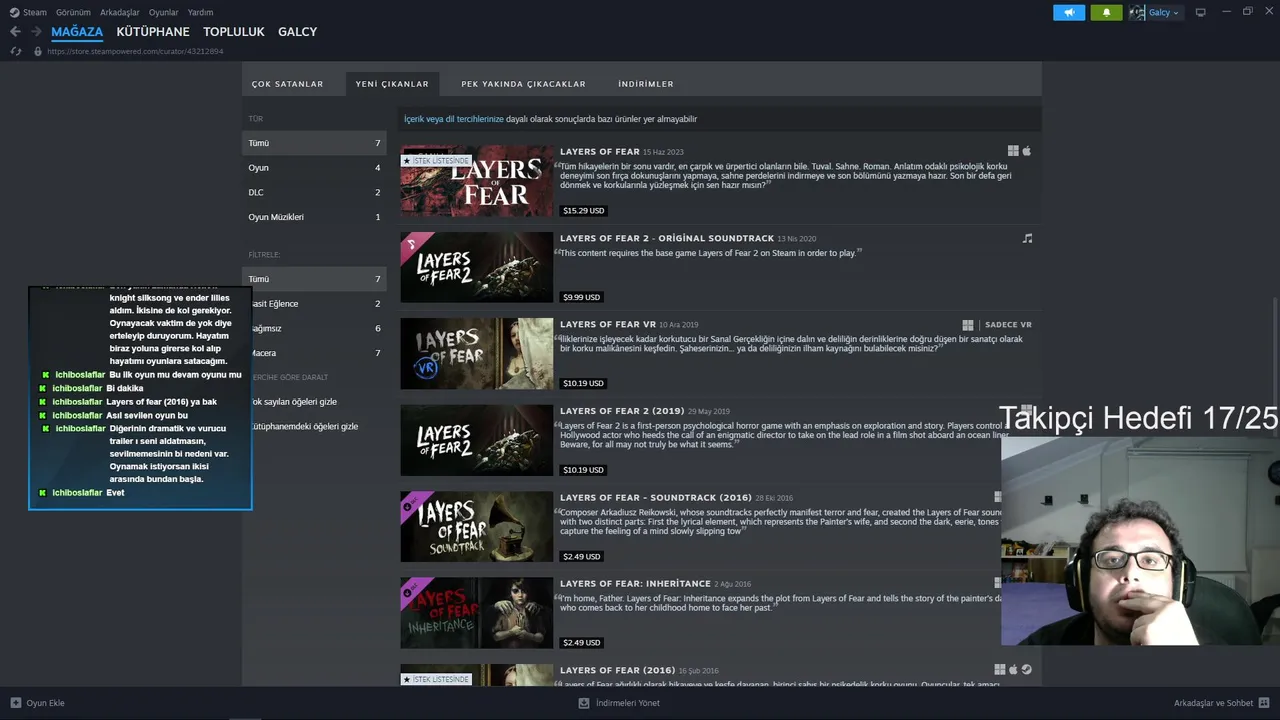Click $10.19 USD price on Layers of Fear VR

click(x=584, y=383)
